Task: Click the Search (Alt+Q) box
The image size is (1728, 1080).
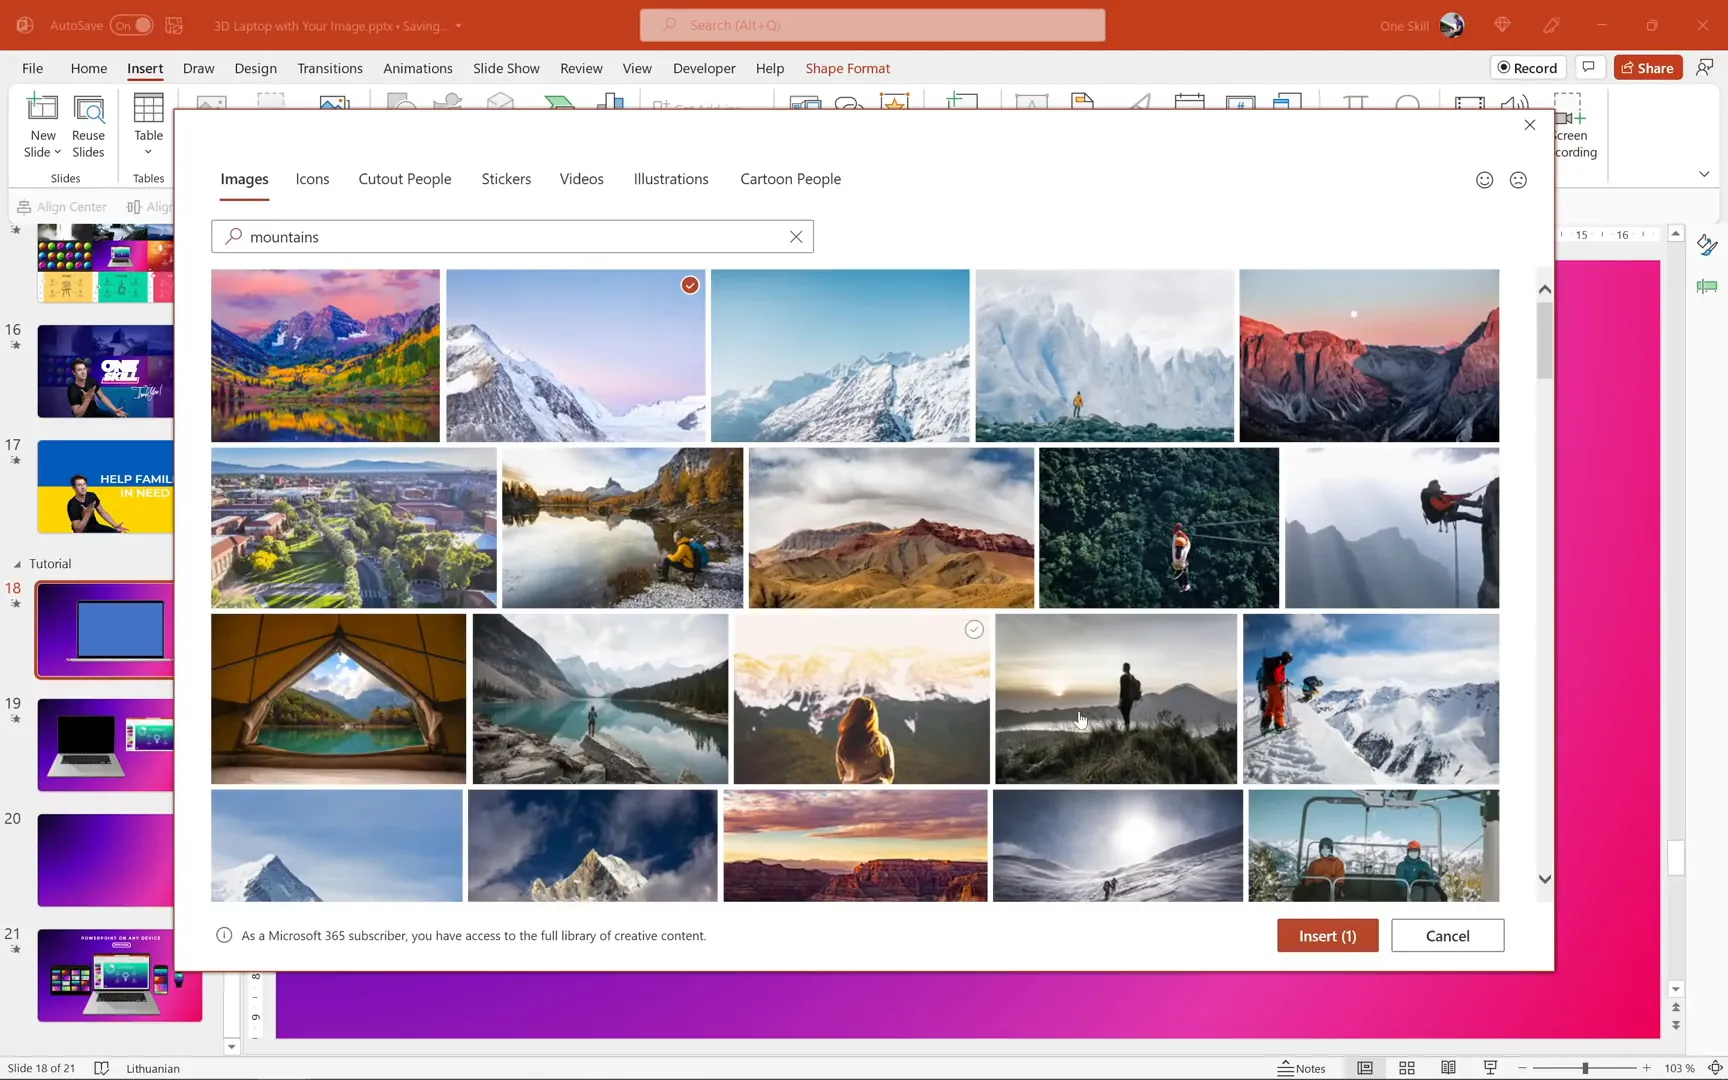Action: [872, 25]
